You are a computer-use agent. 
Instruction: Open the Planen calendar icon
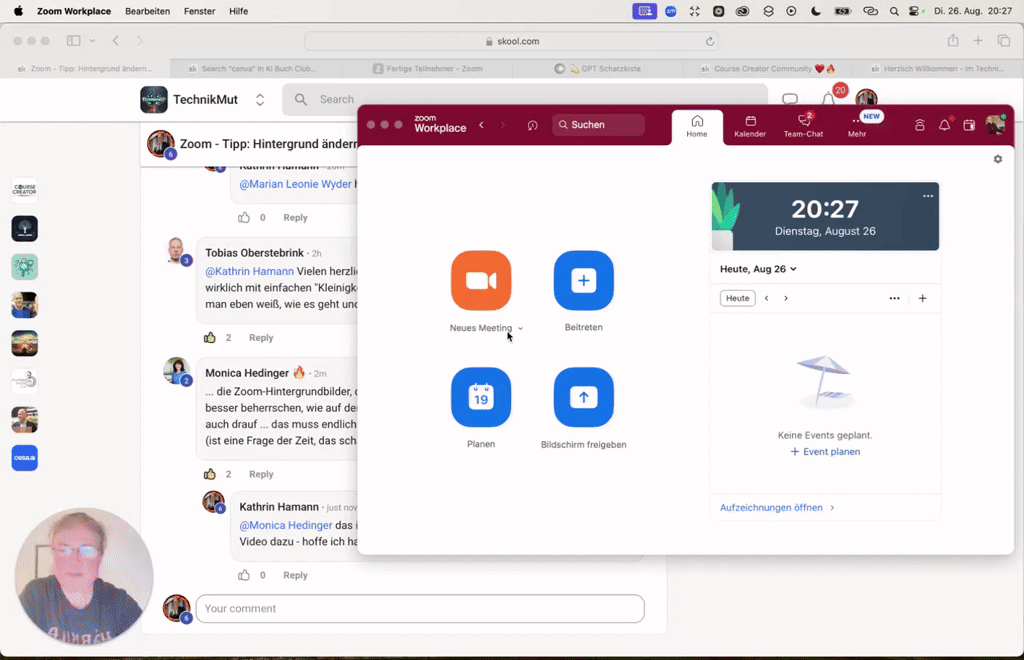tap(481, 397)
